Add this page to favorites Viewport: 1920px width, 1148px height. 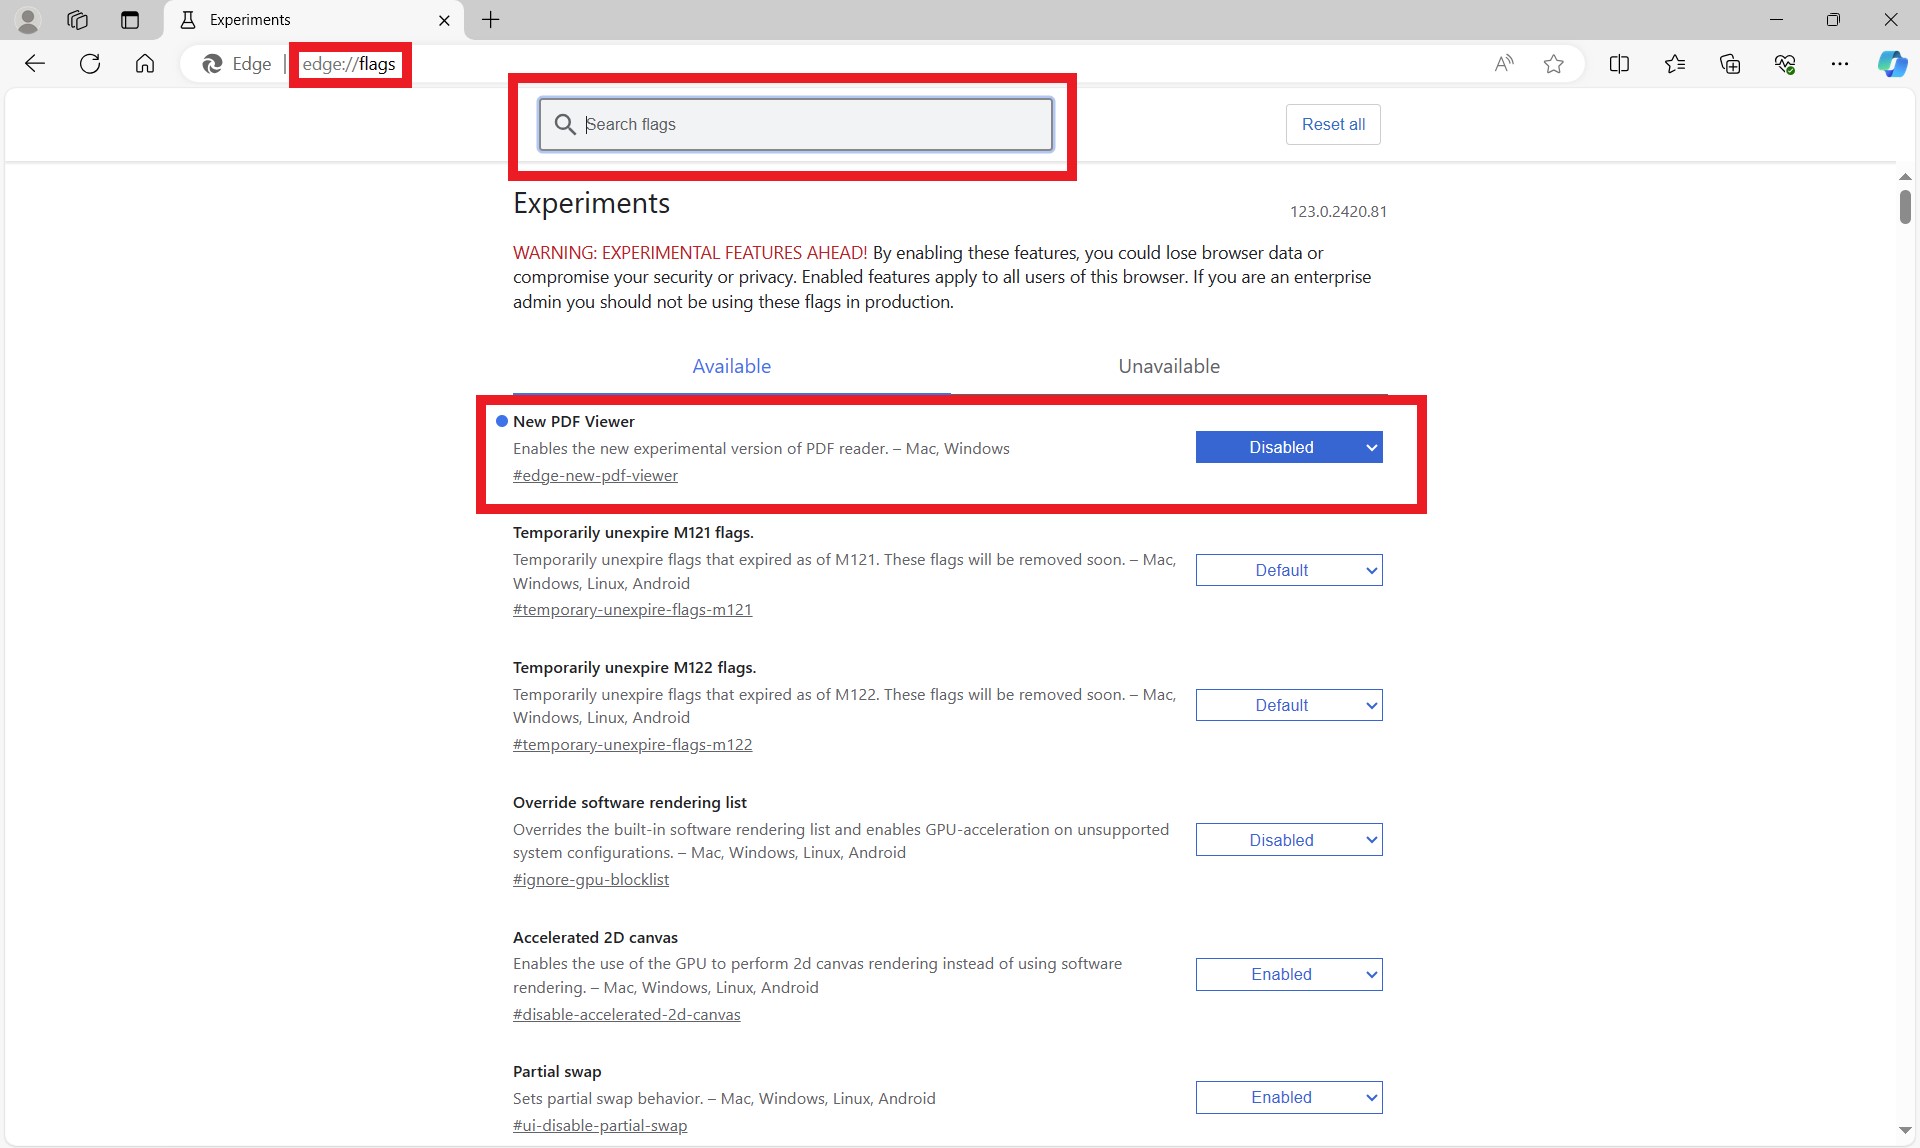(x=1553, y=63)
